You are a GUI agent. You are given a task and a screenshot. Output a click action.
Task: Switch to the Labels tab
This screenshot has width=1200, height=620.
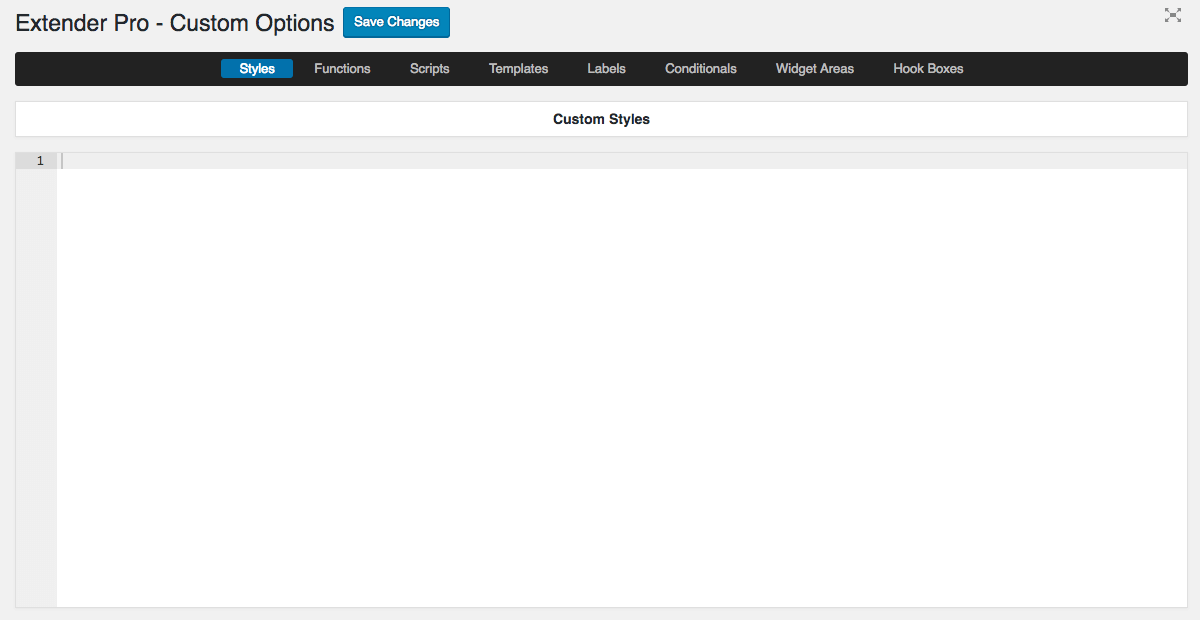(x=606, y=69)
